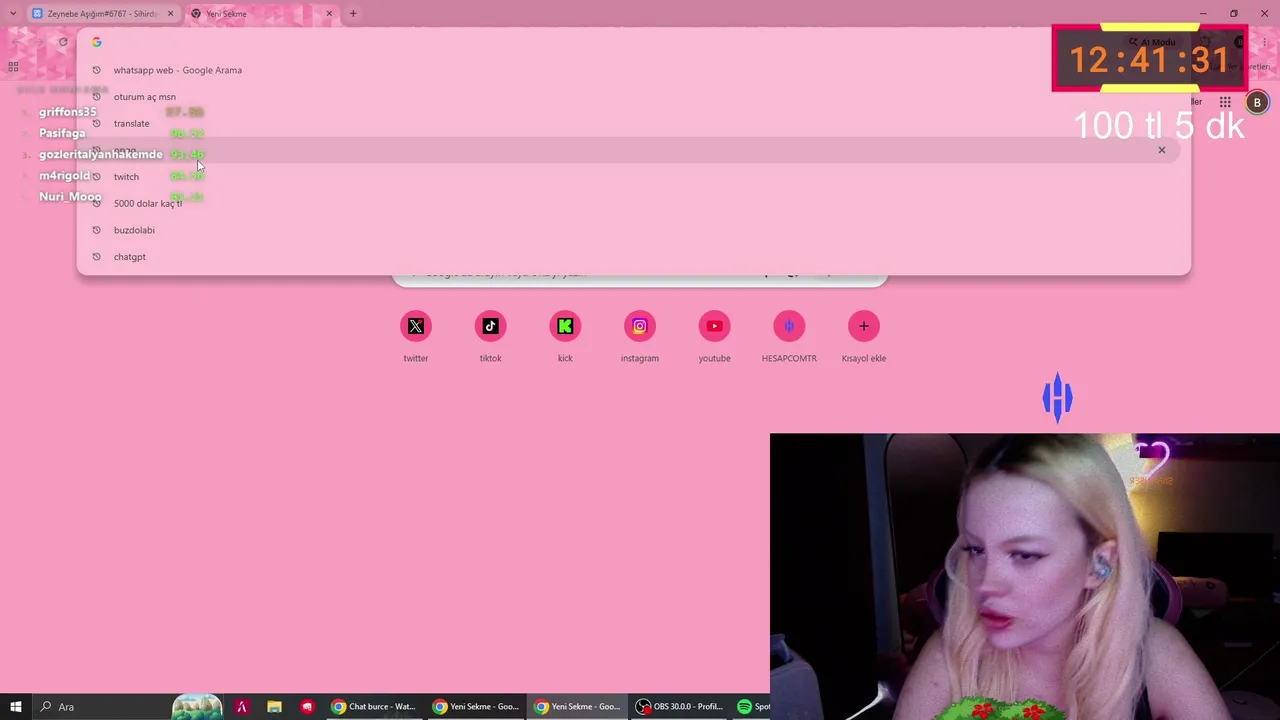Image resolution: width=1280 pixels, height=720 pixels.
Task: Close the Zeynebe Aşığım#6767 tab
Action: (170, 14)
